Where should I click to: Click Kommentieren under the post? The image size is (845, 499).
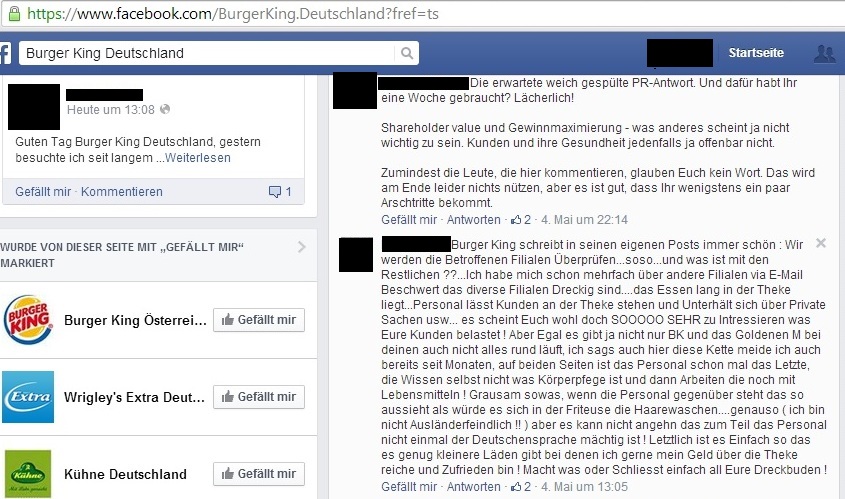122,192
